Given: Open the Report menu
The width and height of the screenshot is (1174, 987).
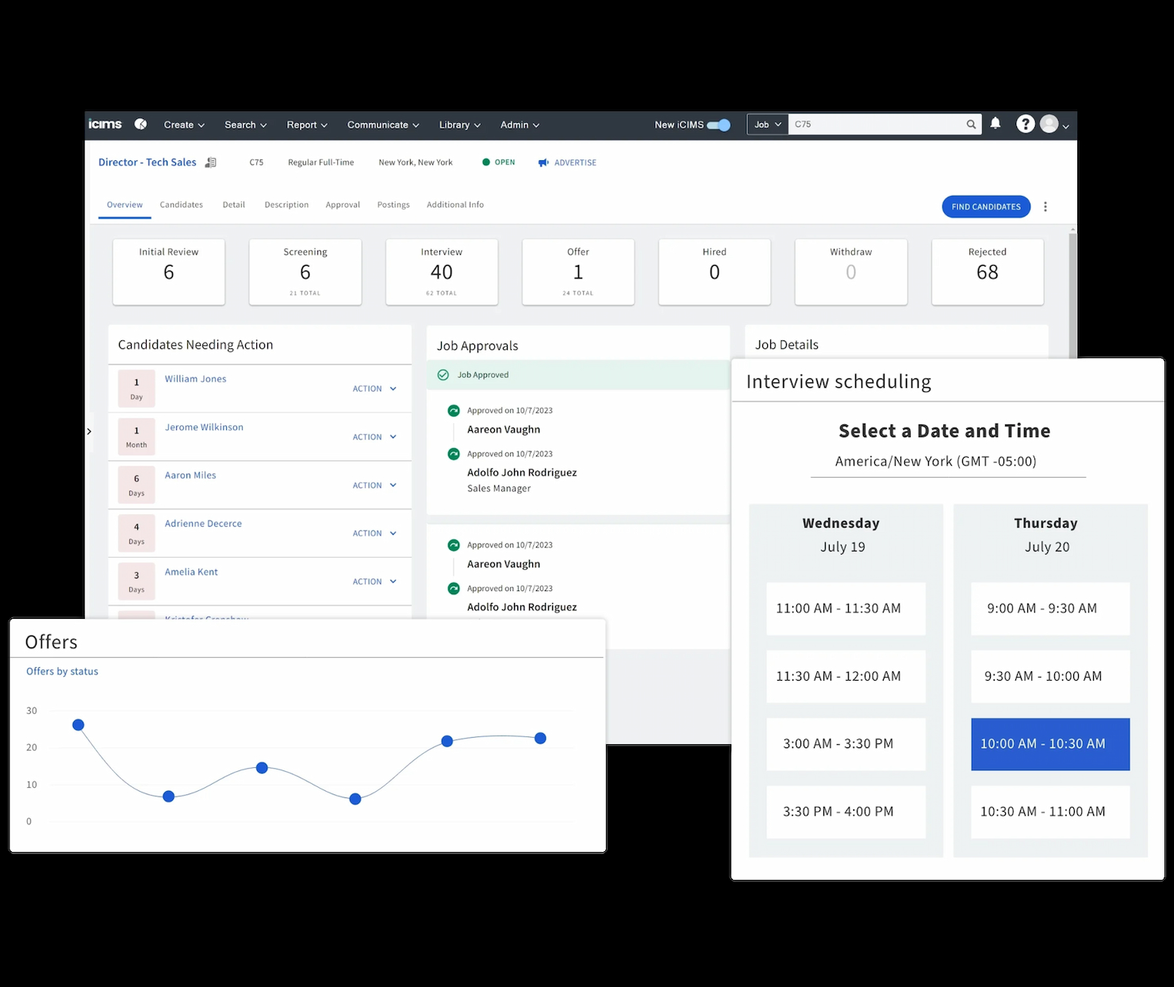Looking at the screenshot, I should coord(306,124).
